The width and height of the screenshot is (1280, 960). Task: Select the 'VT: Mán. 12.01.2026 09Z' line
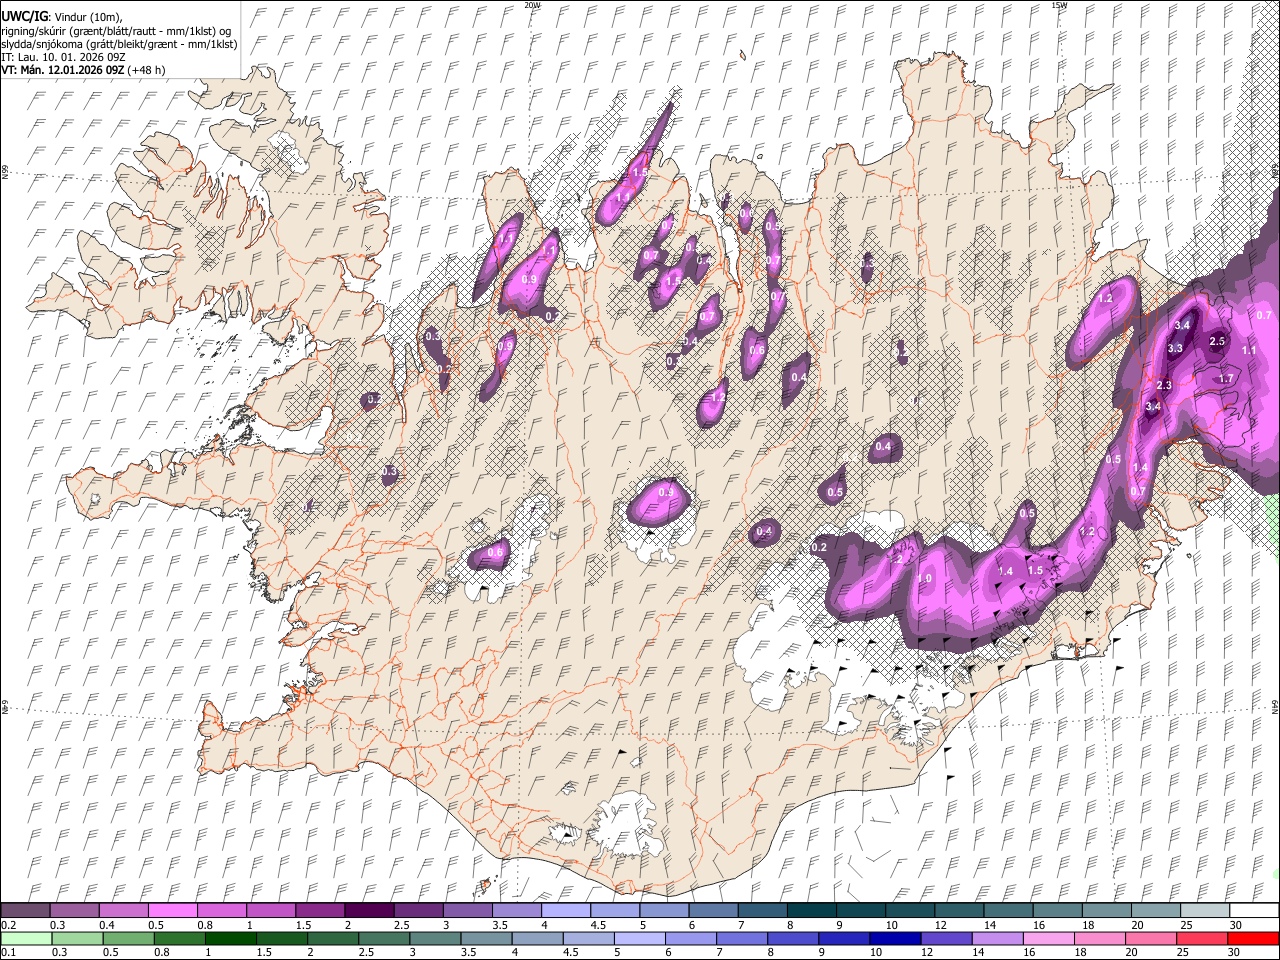click(x=63, y=70)
